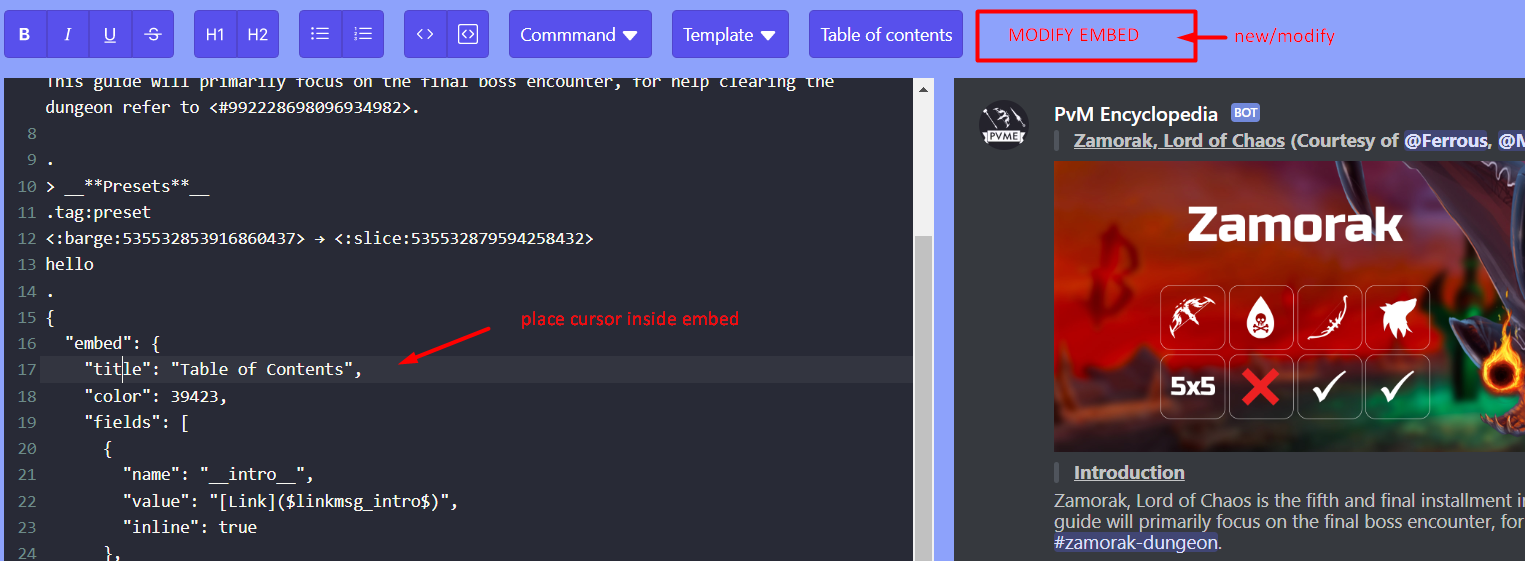The height and width of the screenshot is (561, 1525).
Task: Click Table of contents button
Action: [886, 34]
